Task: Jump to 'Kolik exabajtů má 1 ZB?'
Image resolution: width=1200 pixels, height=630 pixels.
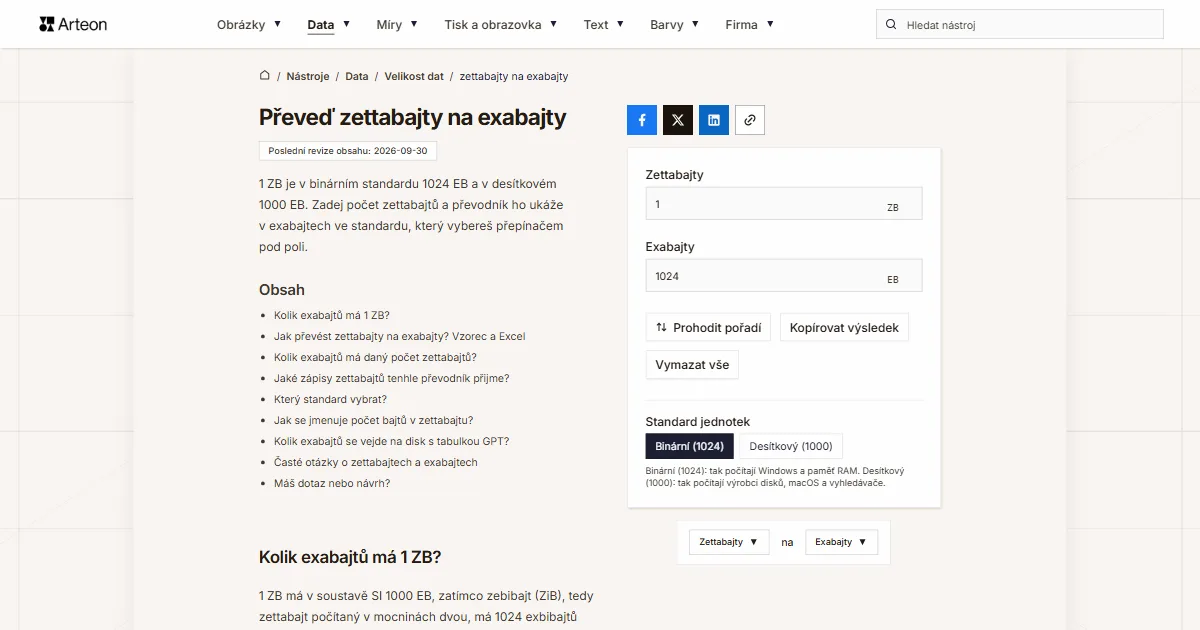Action: click(x=332, y=315)
